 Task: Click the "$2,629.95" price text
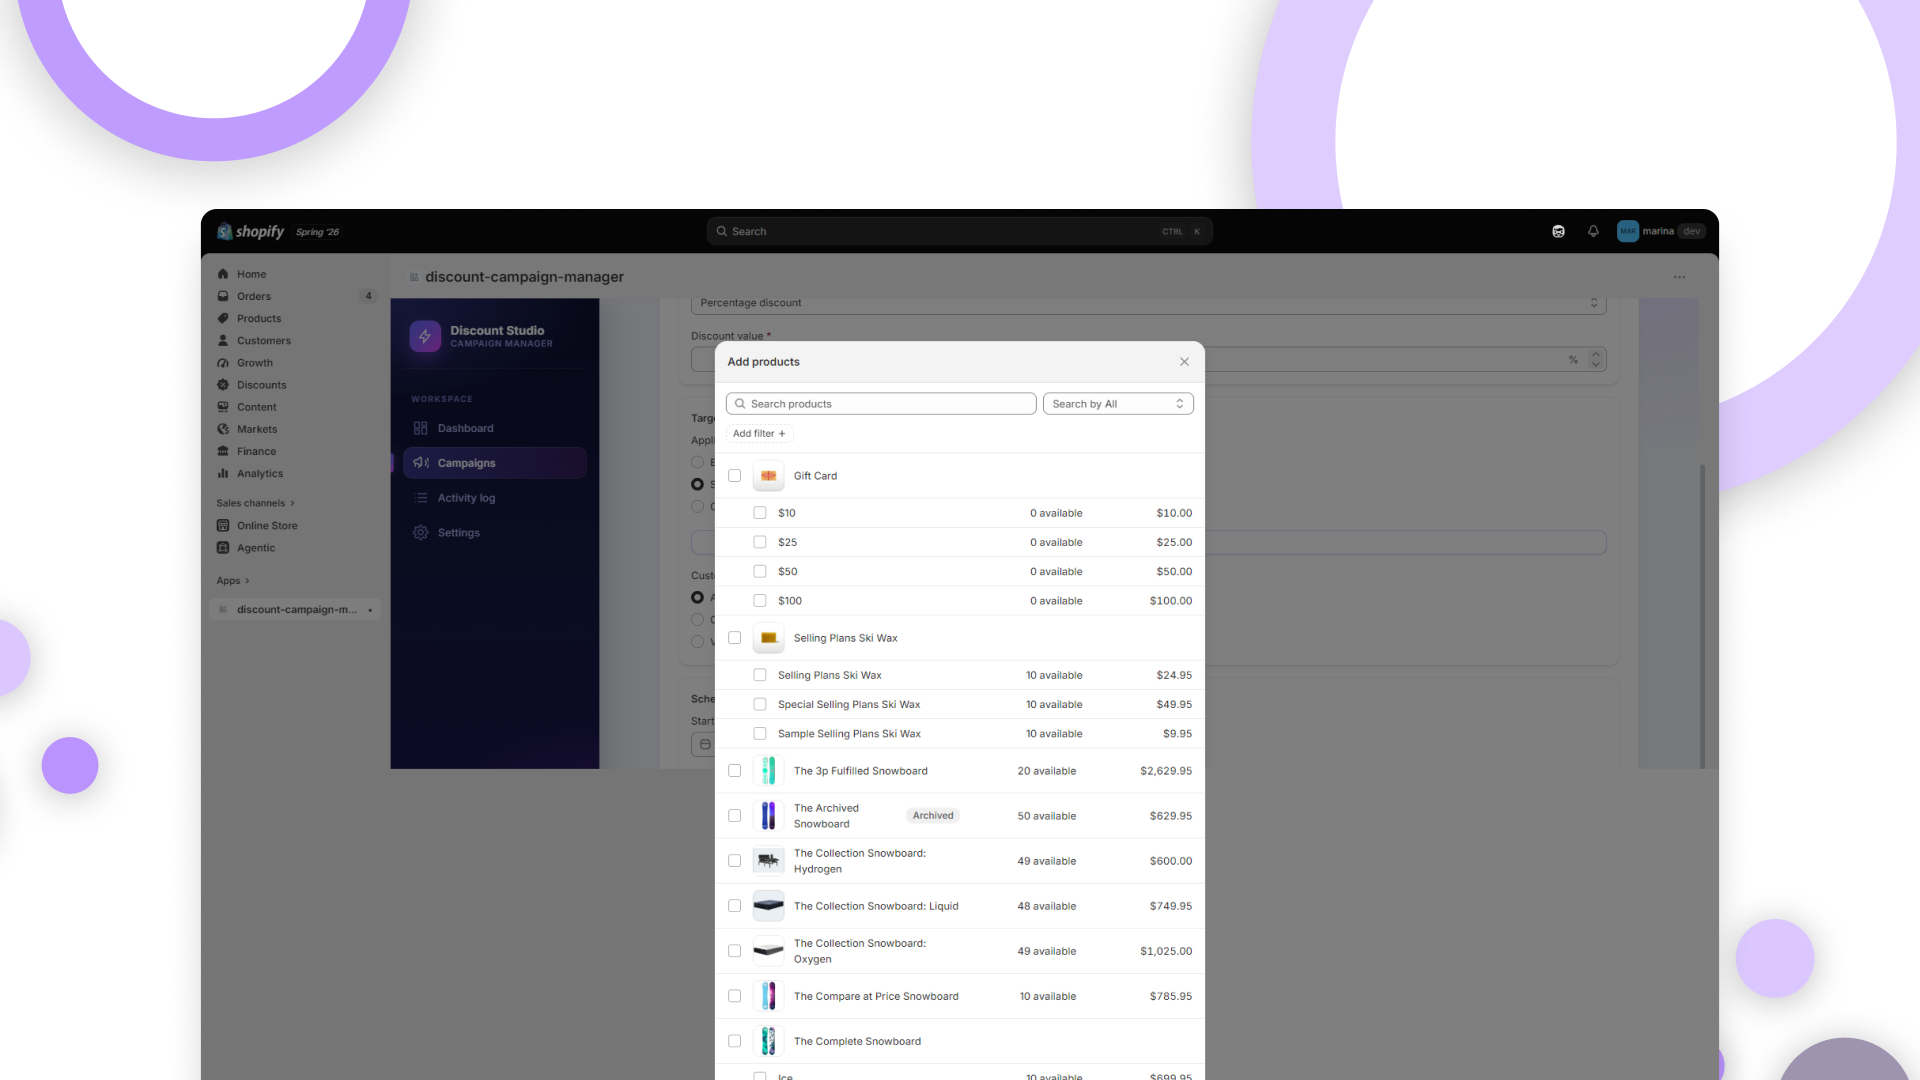(1166, 771)
